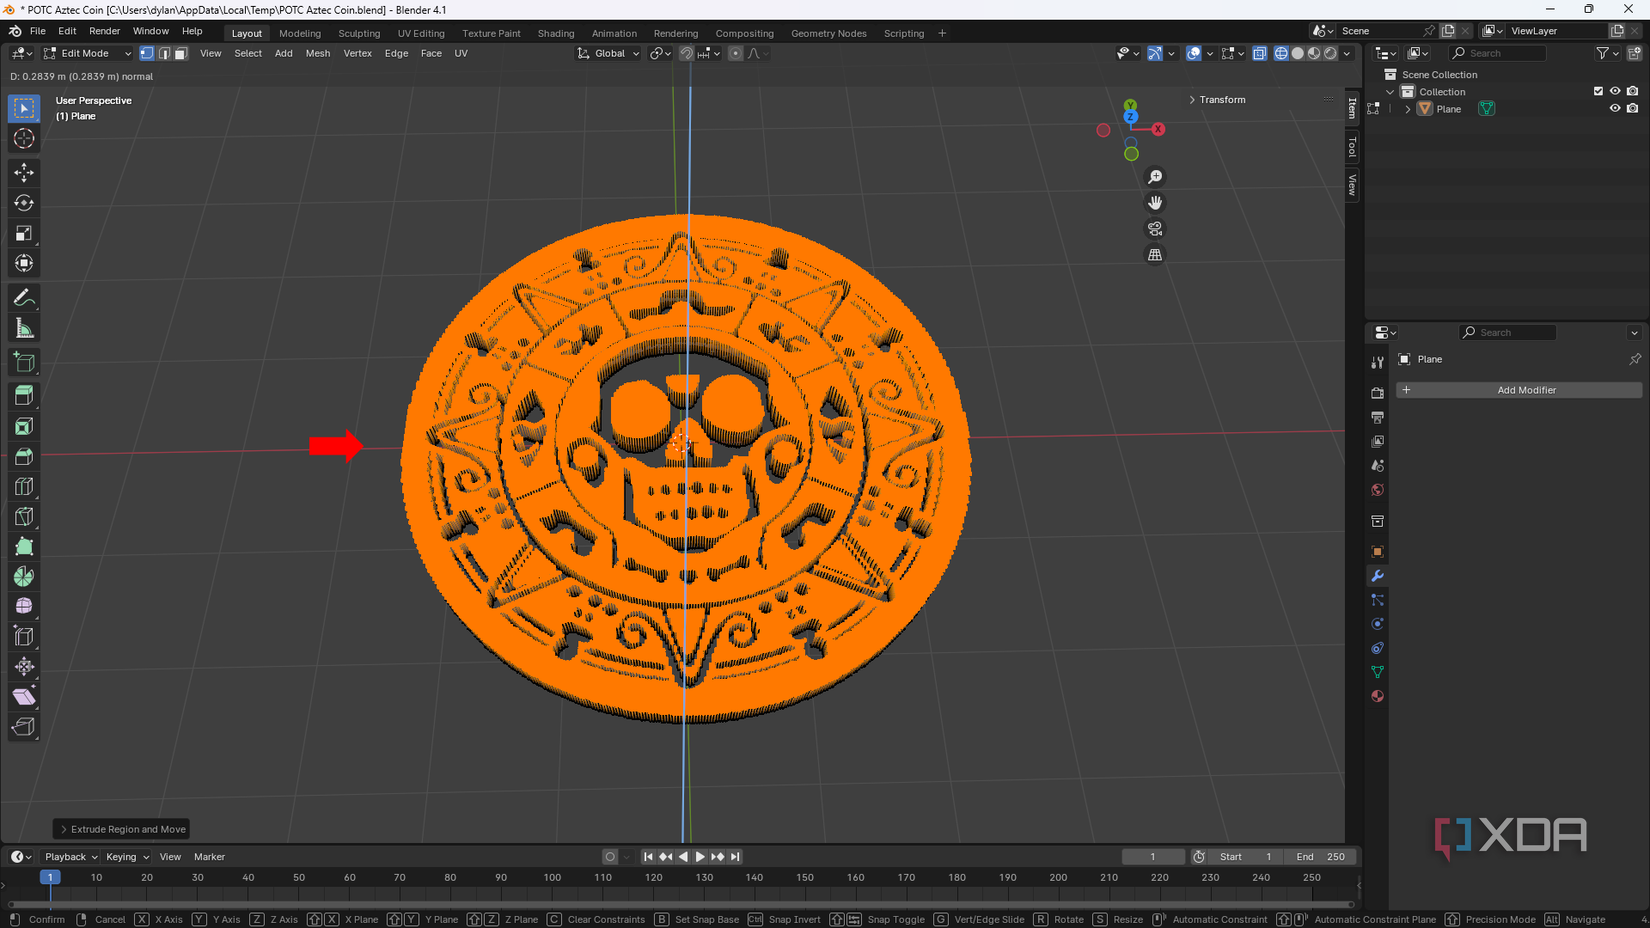The width and height of the screenshot is (1650, 928).
Task: Click the zoom viewport magnifier icon
Action: [1155, 177]
